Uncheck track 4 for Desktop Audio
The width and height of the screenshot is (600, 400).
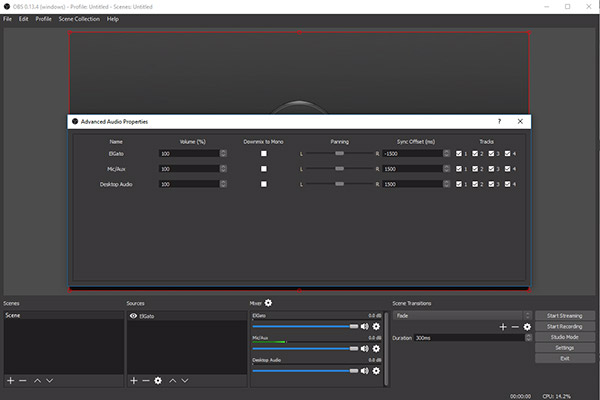(x=507, y=184)
